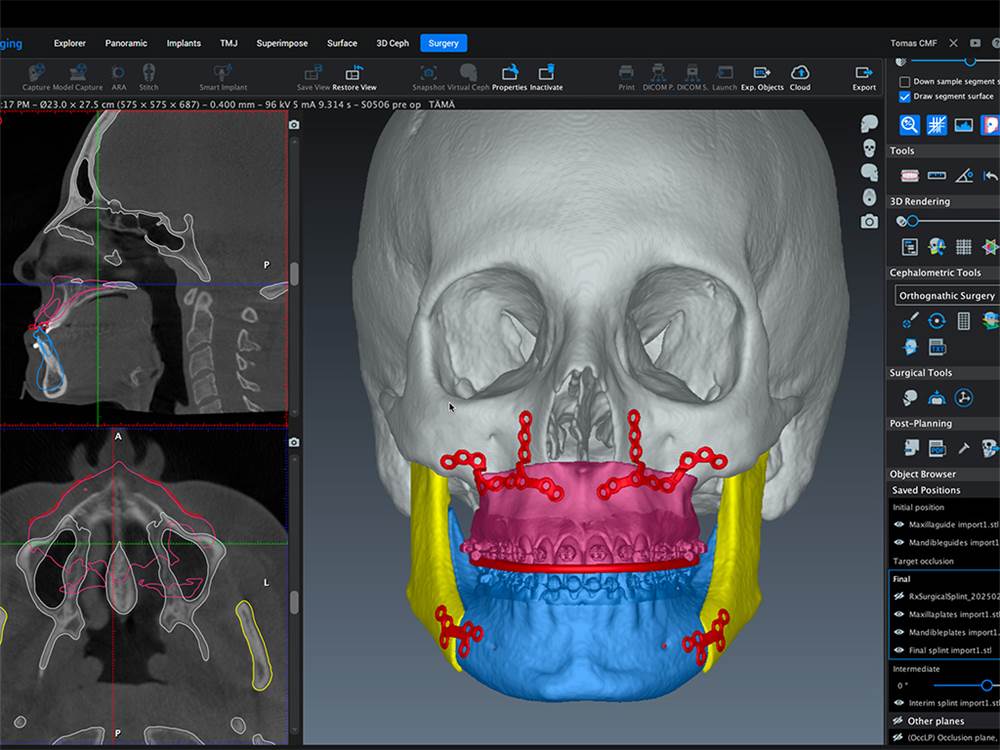Screen dimensions: 1000x750
Task: Click the Inactivate toolbar icon
Action: tap(546, 73)
